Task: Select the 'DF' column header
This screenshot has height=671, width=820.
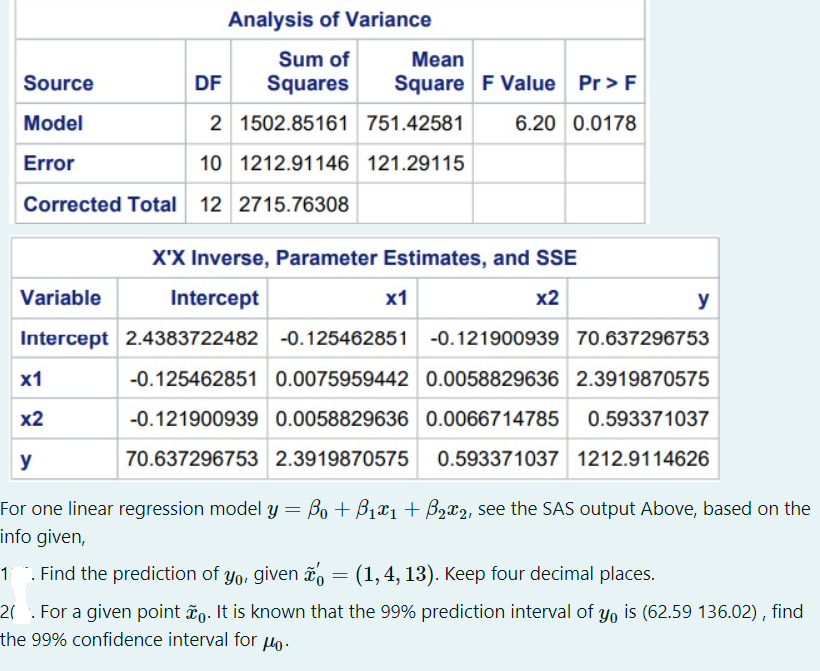Action: click(208, 83)
